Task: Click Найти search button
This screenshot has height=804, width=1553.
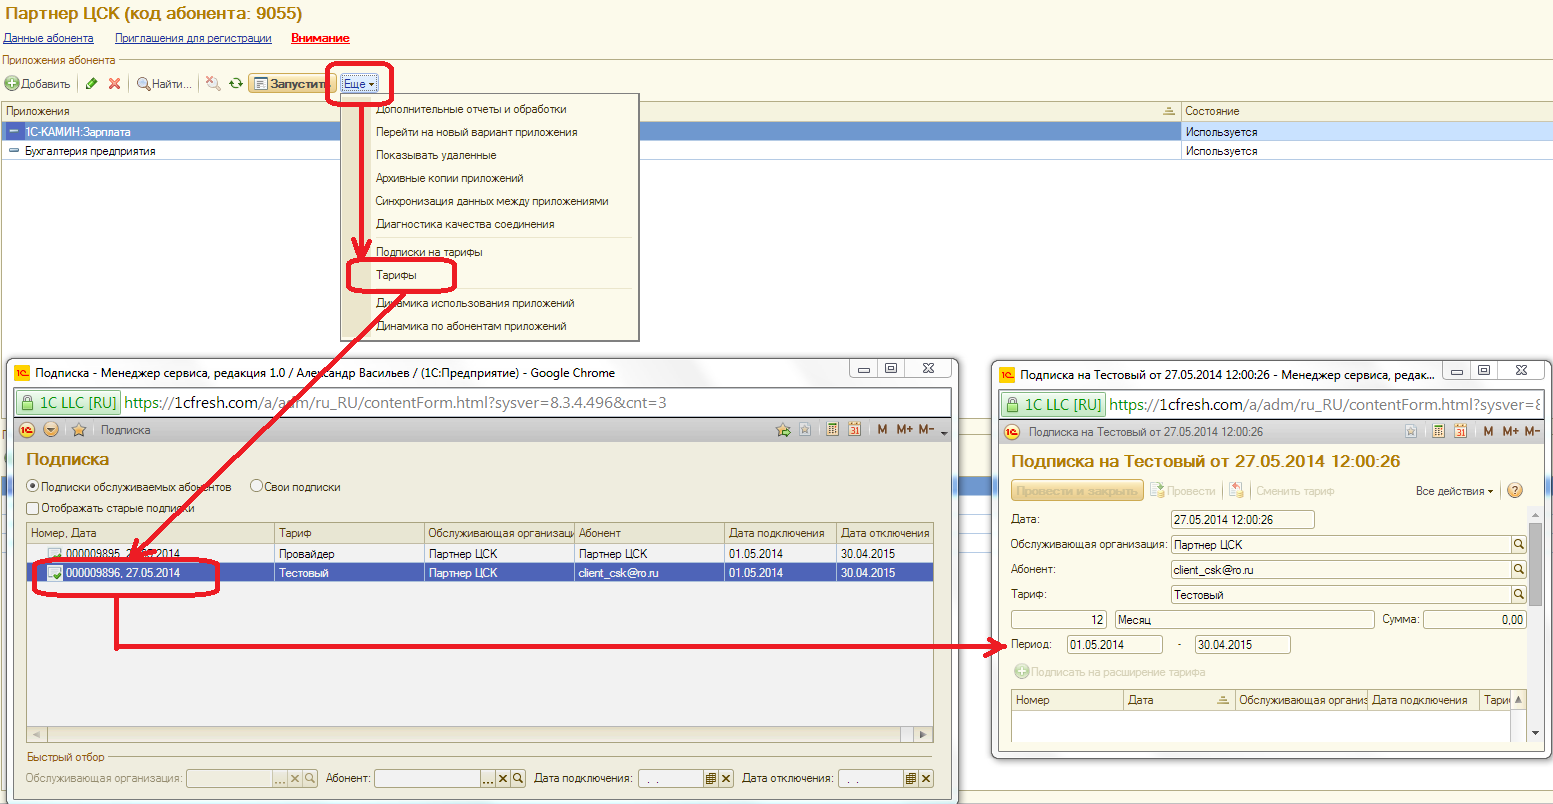Action: click(164, 84)
